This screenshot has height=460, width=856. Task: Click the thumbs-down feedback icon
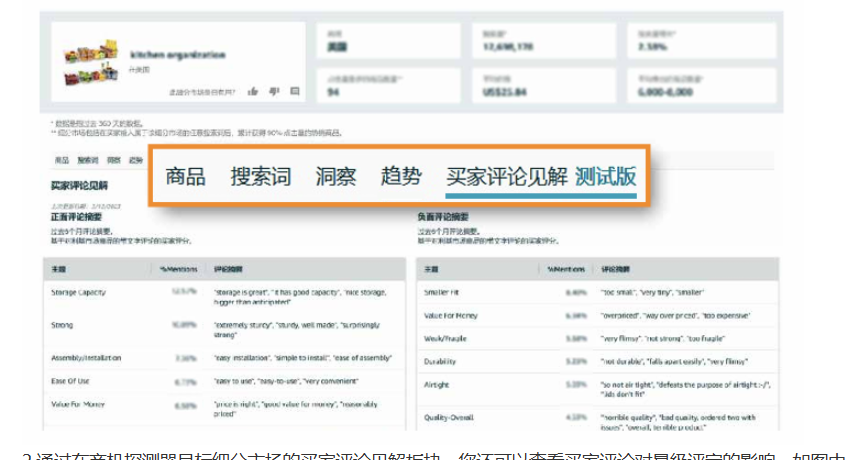click(274, 91)
